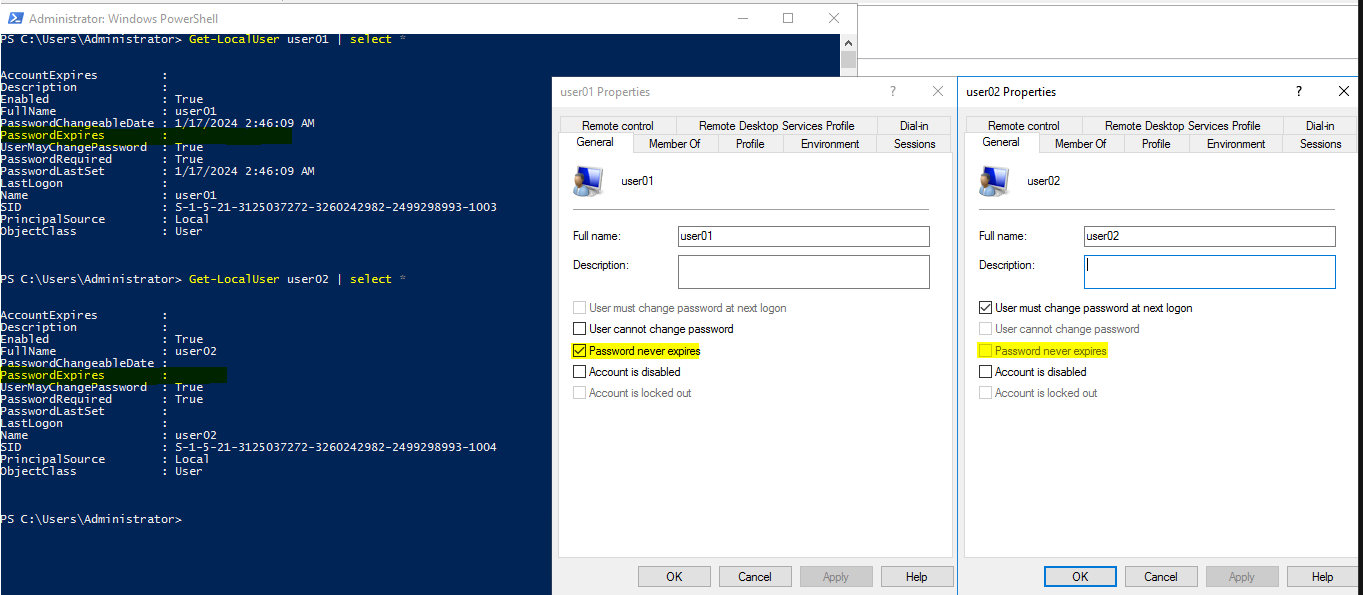Click the PowerShell vertical scrollbar up arrow
Screen dimensions: 1363x595
pyautogui.click(x=848, y=42)
